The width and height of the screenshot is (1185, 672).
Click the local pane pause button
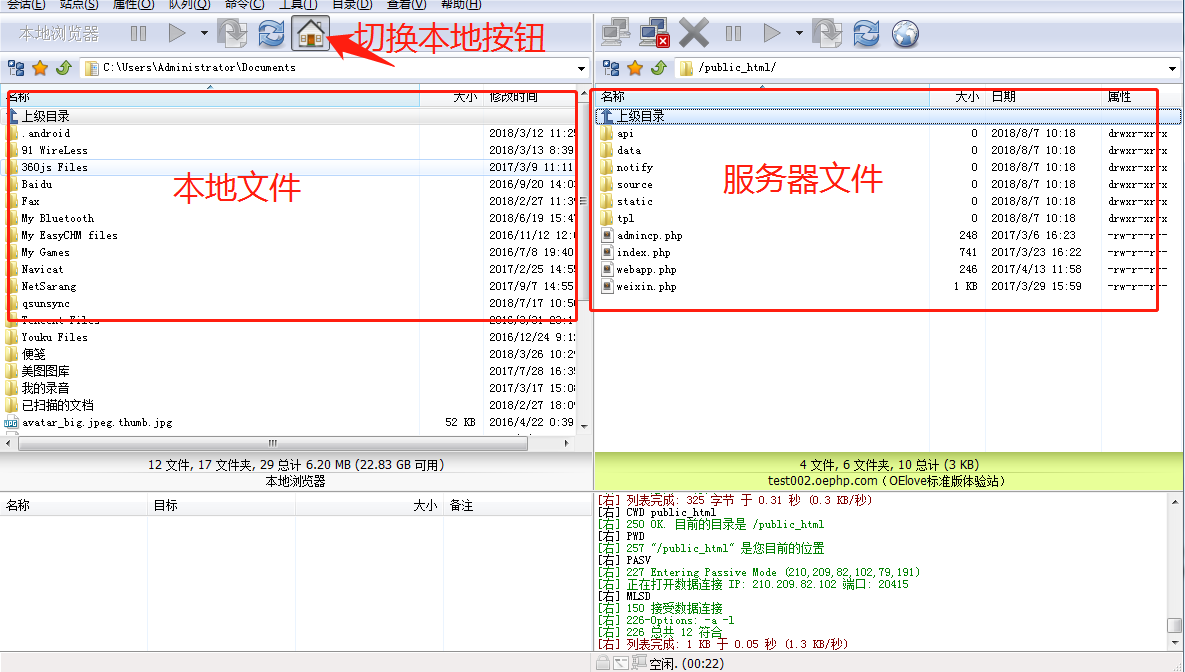click(x=138, y=33)
